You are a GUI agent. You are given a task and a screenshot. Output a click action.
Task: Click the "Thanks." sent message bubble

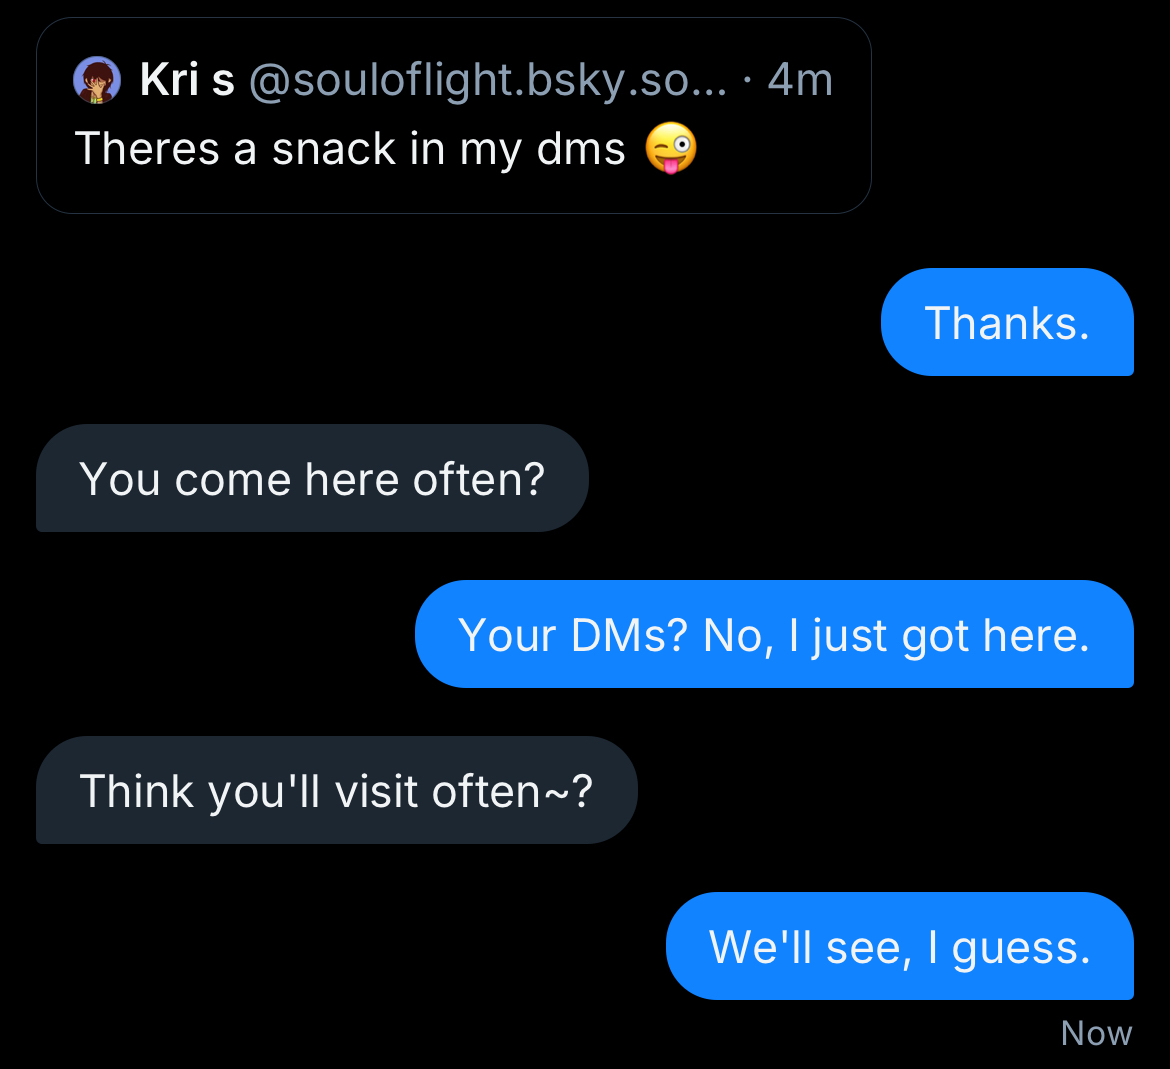tap(1006, 322)
